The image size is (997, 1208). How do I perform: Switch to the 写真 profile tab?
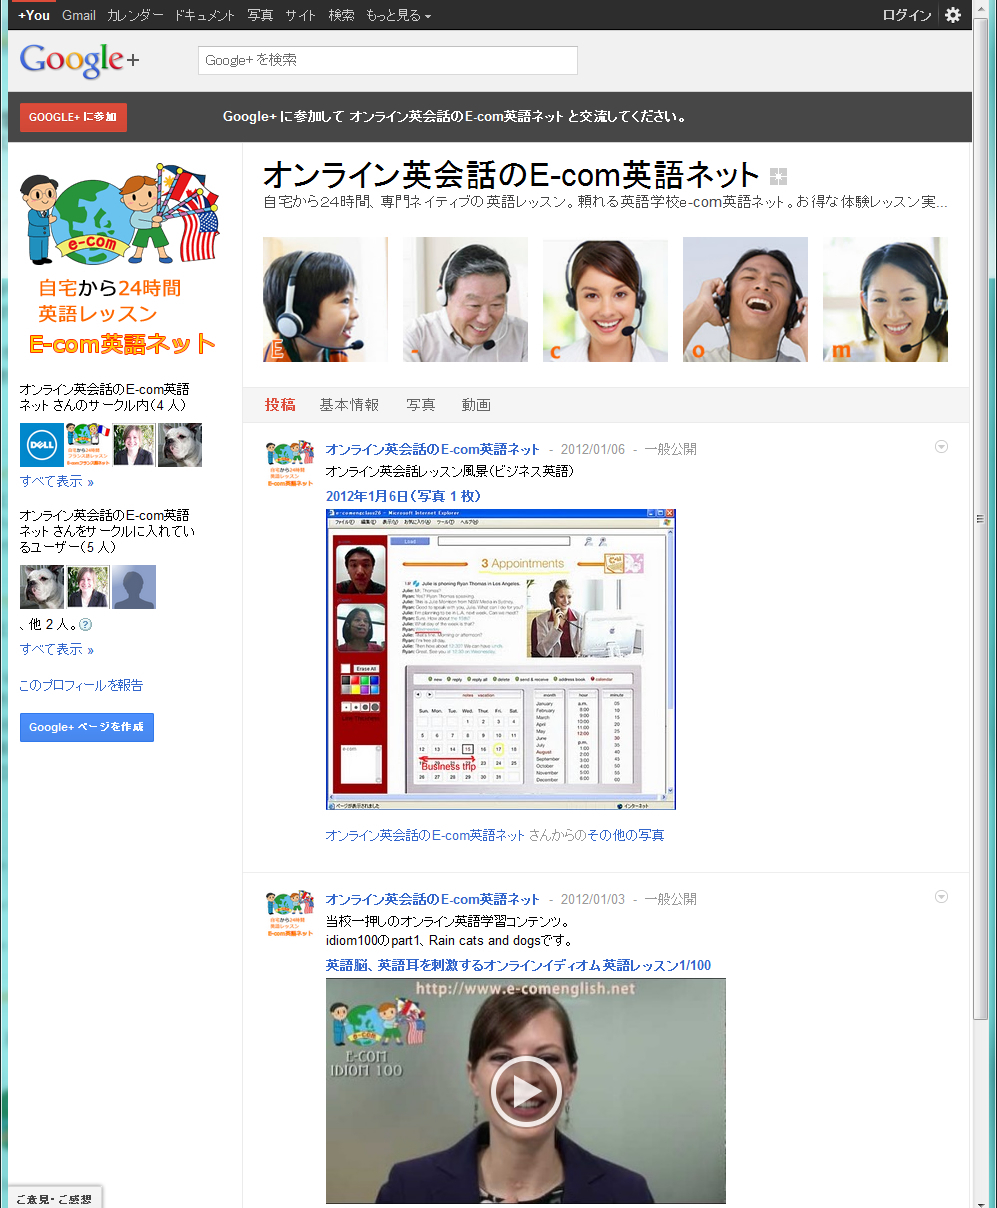pos(421,405)
